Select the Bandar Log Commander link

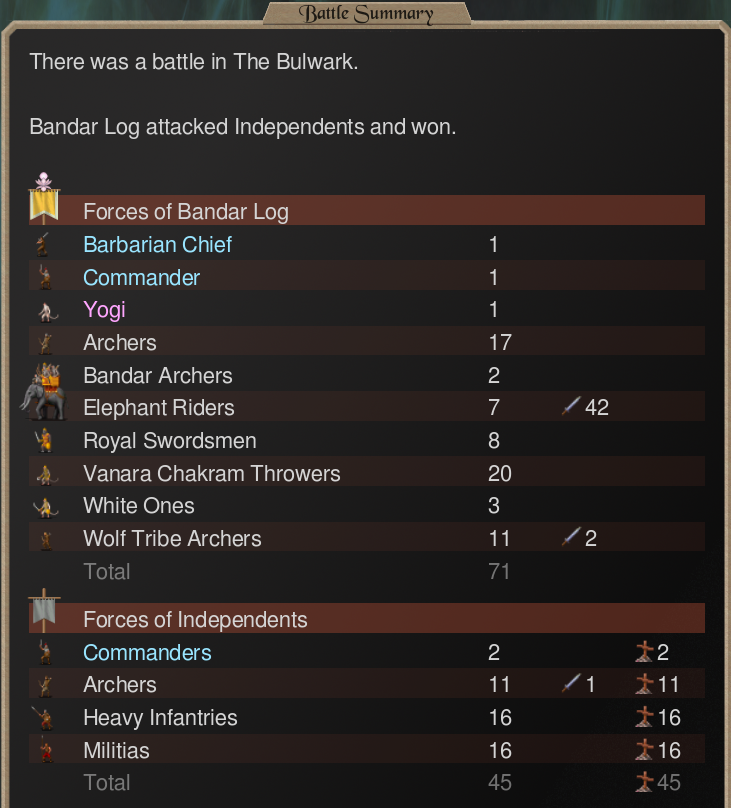[142, 278]
